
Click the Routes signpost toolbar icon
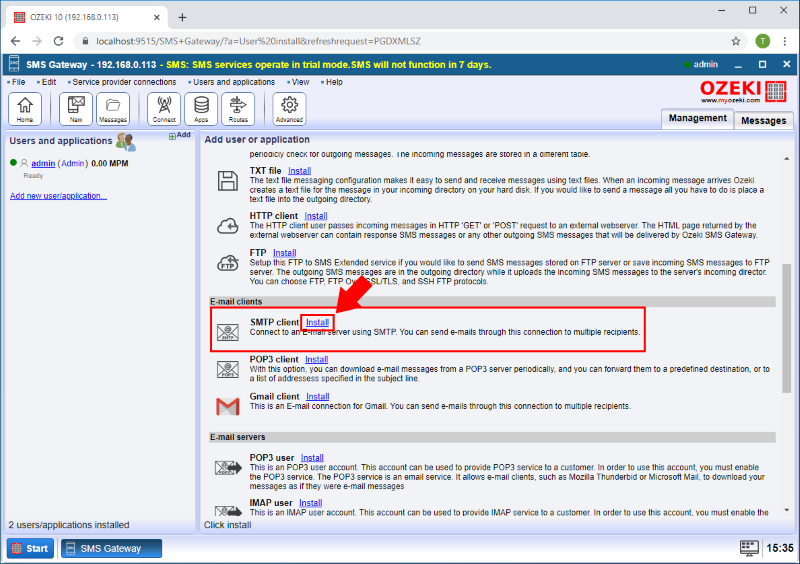point(238,109)
